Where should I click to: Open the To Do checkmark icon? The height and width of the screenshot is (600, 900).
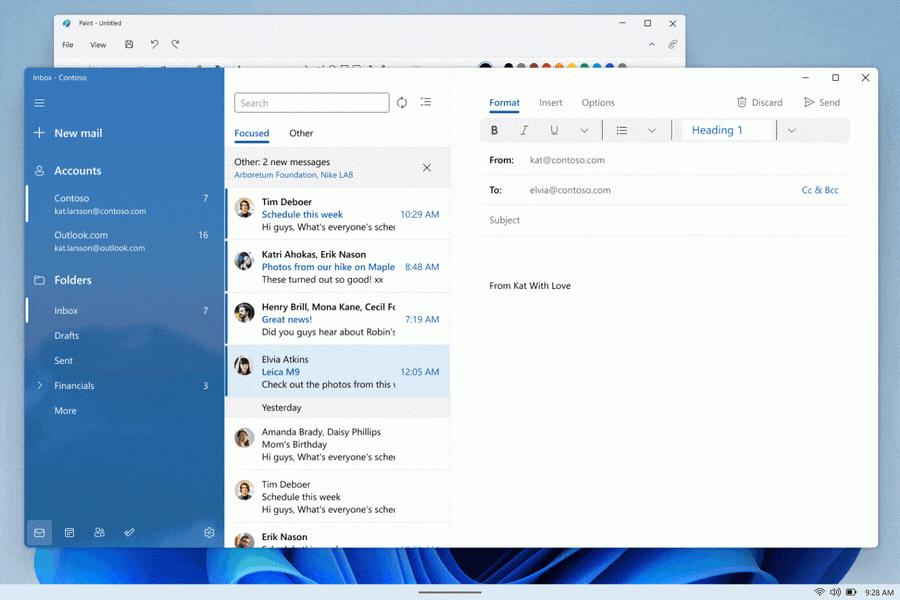pyautogui.click(x=129, y=533)
